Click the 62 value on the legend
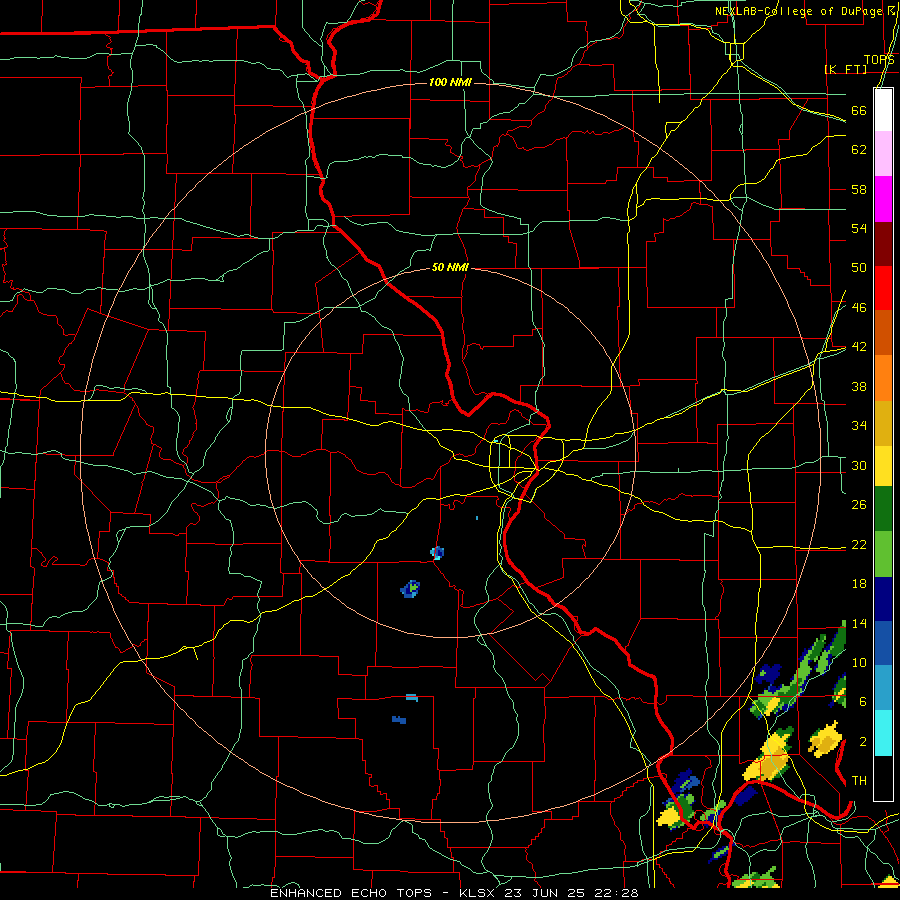Image resolution: width=900 pixels, height=900 pixels. click(859, 150)
